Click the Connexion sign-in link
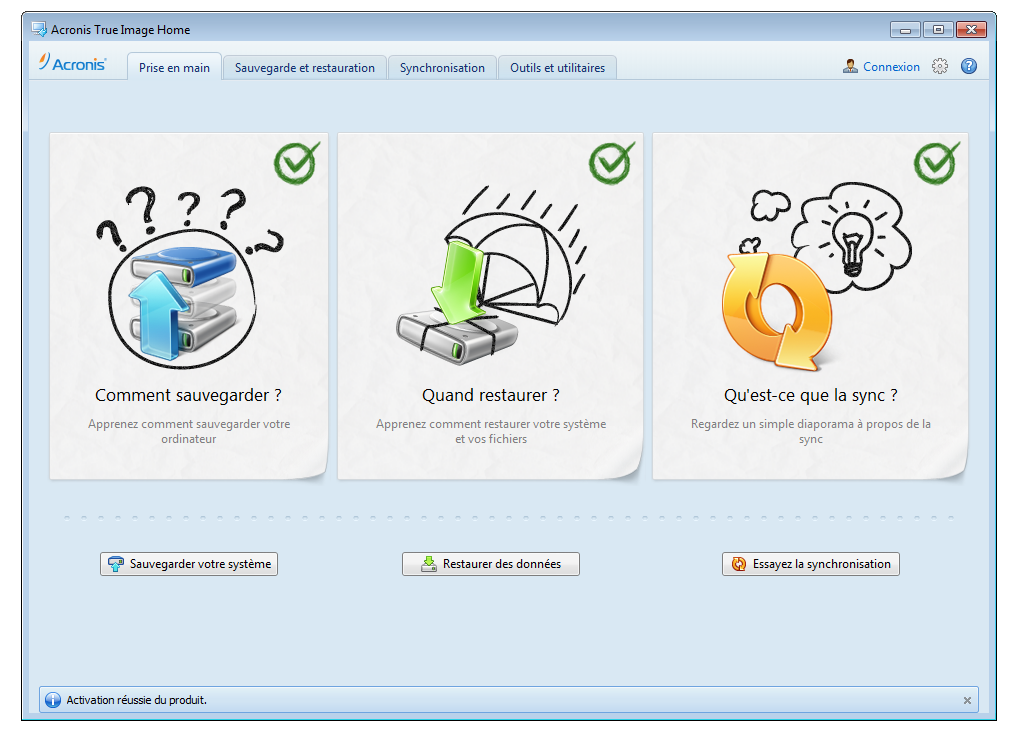The height and width of the screenshot is (734, 1015). pos(891,67)
